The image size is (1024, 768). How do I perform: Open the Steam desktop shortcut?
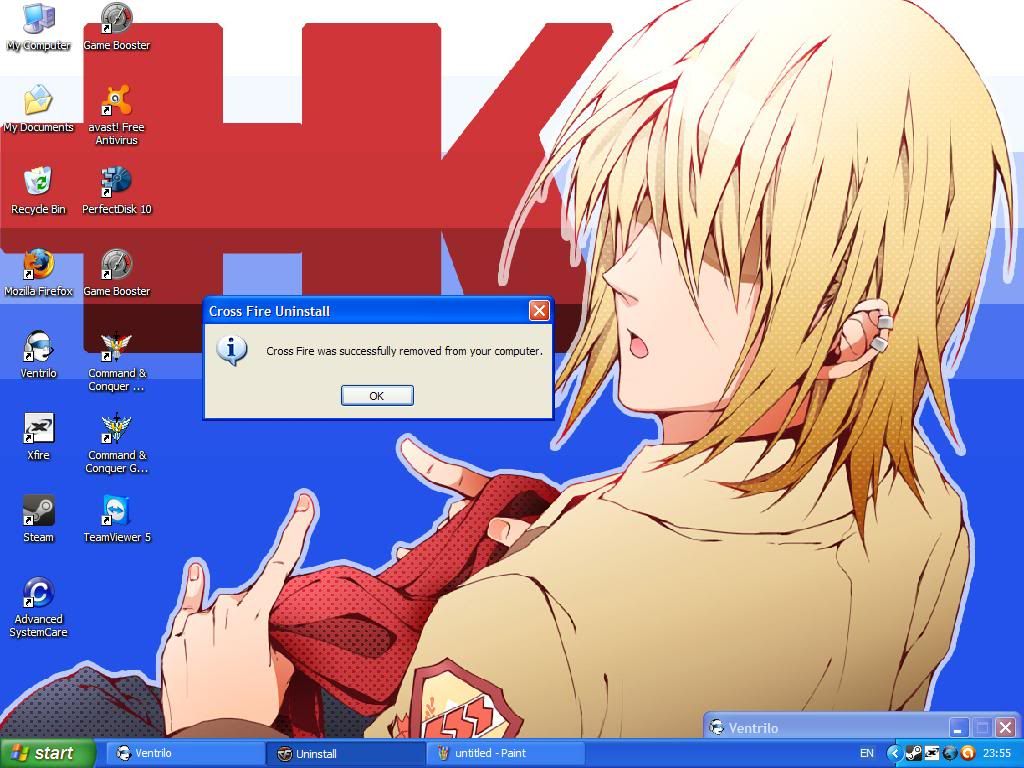coord(38,513)
